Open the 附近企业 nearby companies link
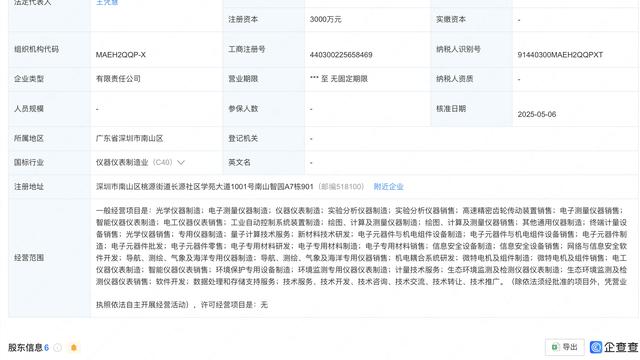The image size is (640, 360). pyautogui.click(x=388, y=187)
